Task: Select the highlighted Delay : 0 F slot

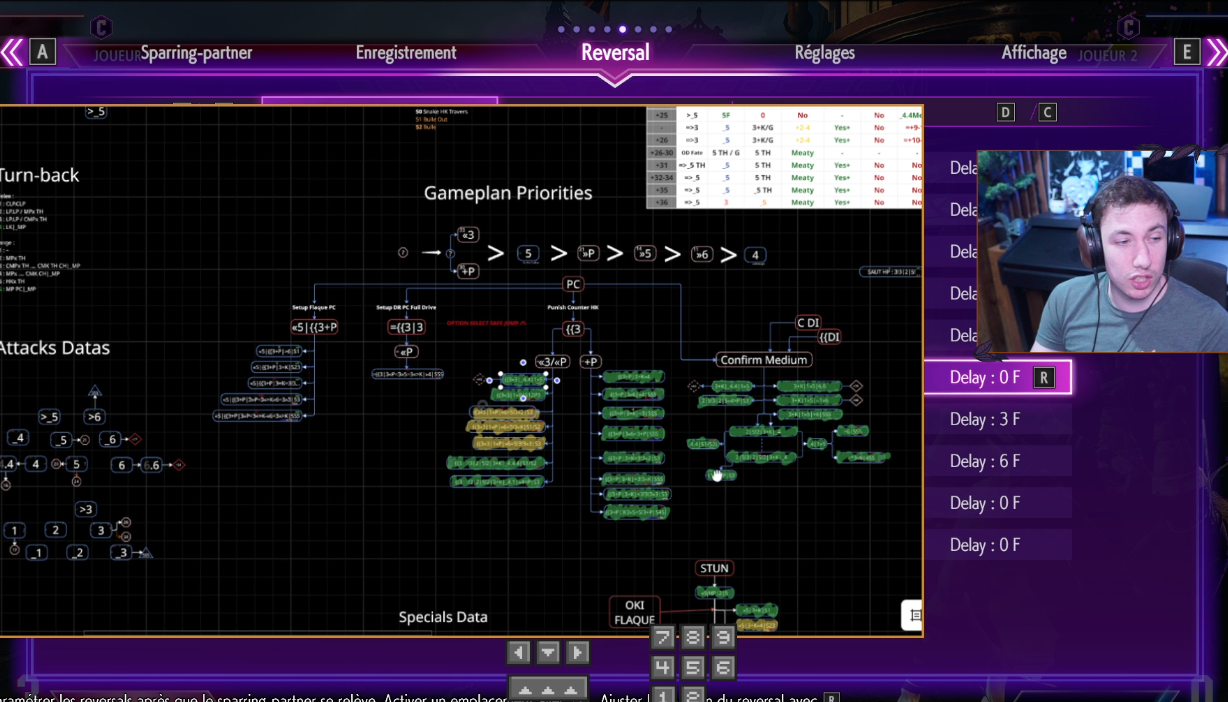Action: (x=997, y=377)
